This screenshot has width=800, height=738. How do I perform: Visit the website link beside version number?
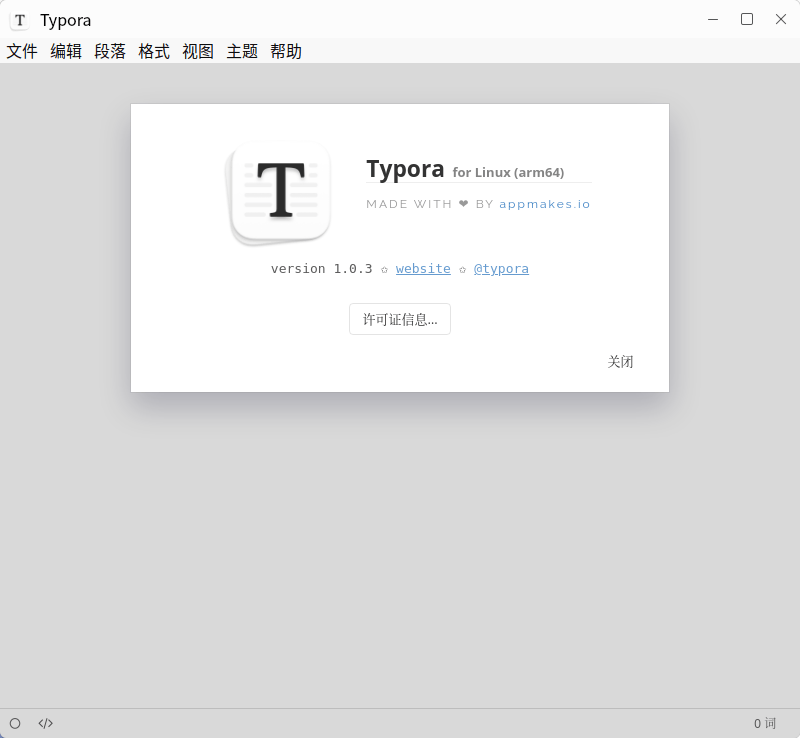423,269
